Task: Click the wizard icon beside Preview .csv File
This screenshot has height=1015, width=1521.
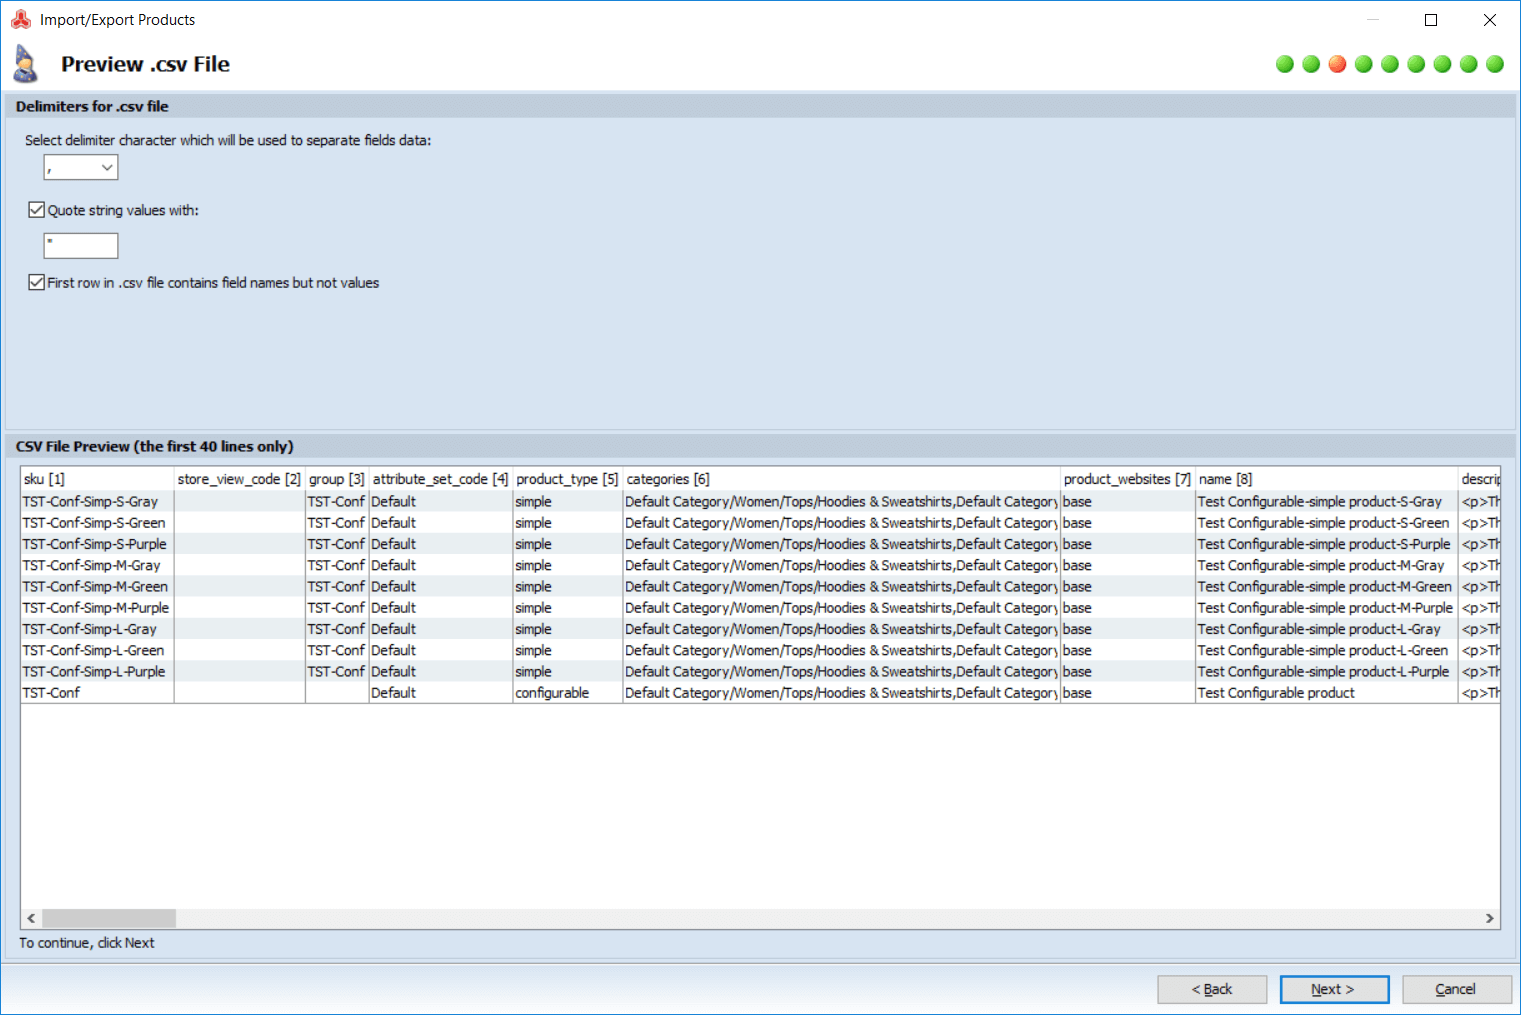Action: tap(26, 64)
